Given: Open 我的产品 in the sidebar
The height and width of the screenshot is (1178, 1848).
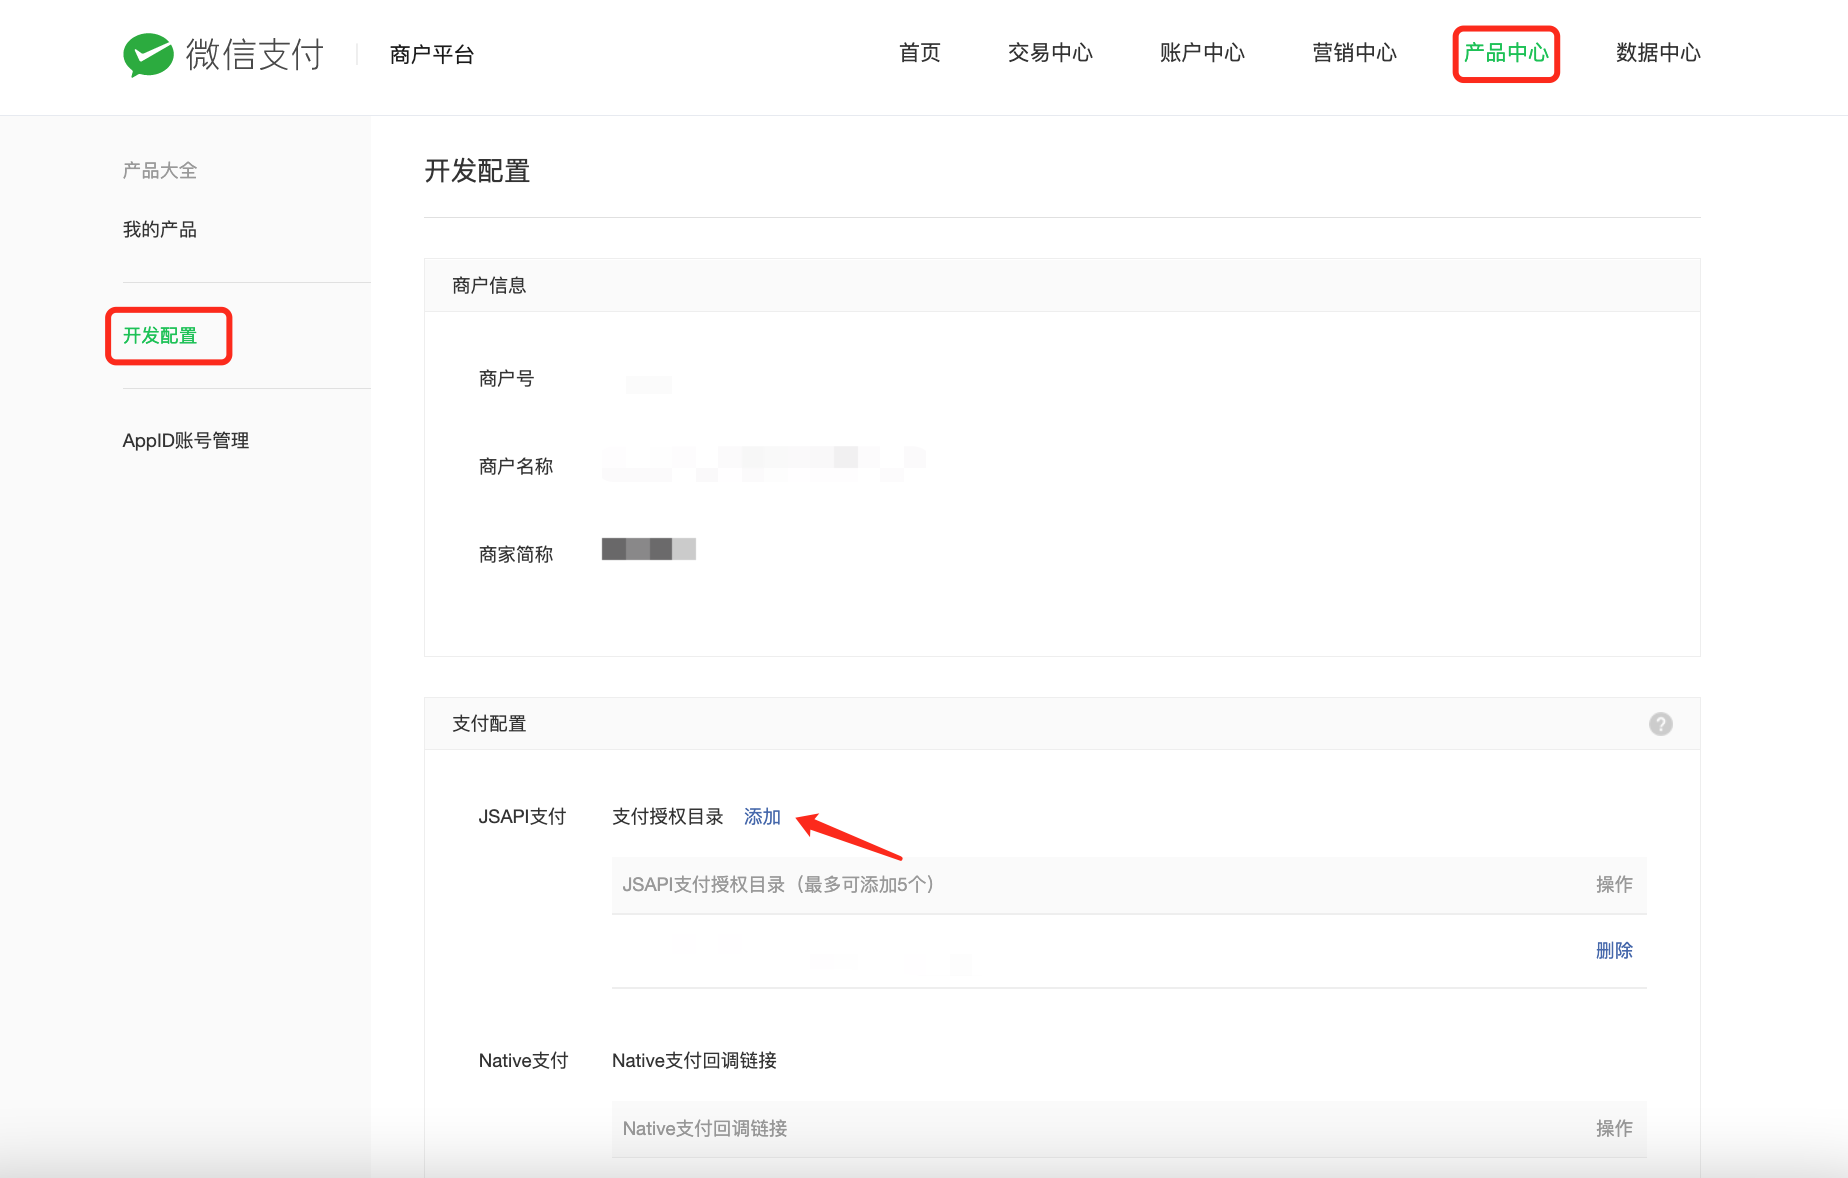Looking at the screenshot, I should click(160, 230).
